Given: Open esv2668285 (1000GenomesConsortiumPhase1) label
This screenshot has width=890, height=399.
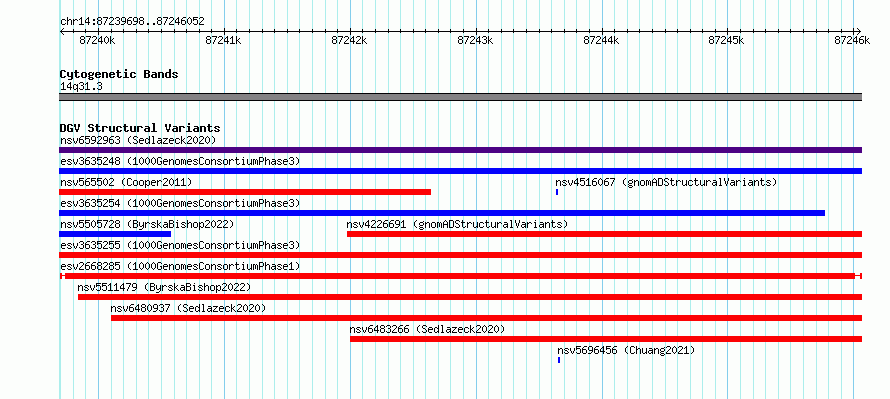Looking at the screenshot, I should coord(180,266).
